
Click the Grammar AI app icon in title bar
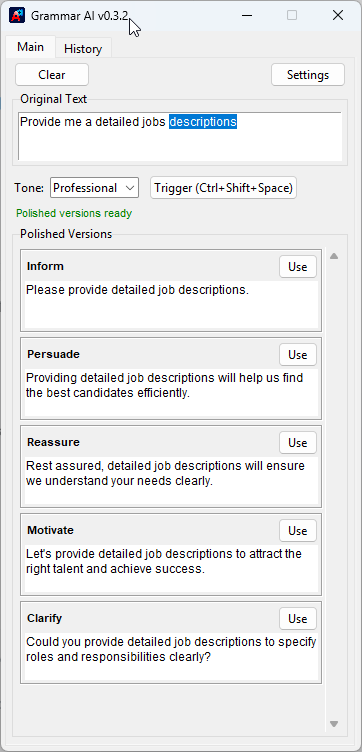click(x=17, y=16)
